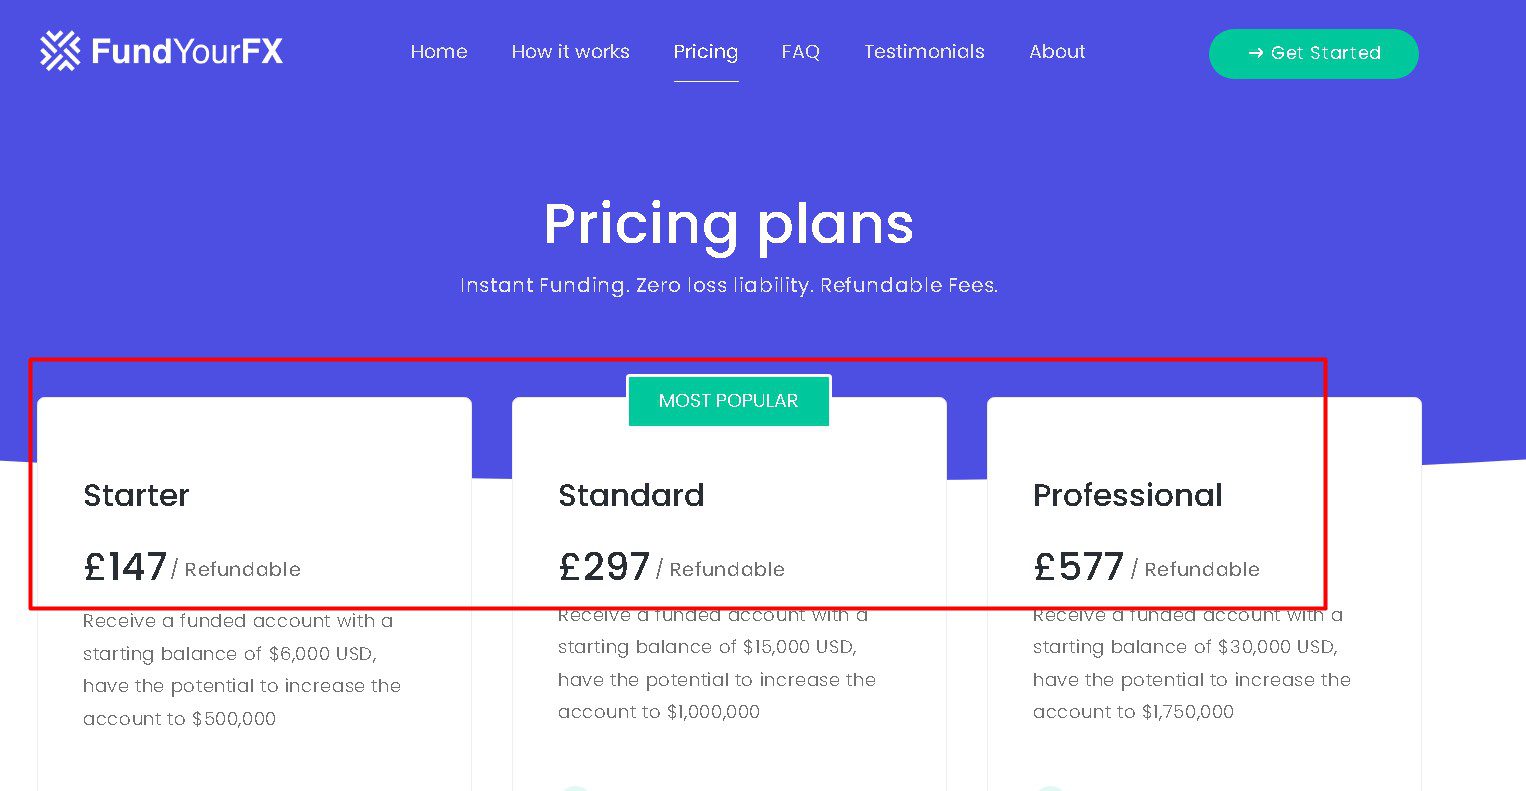The height and width of the screenshot is (791, 1526).
Task: Select the Pricing nav link
Action: [x=706, y=52]
